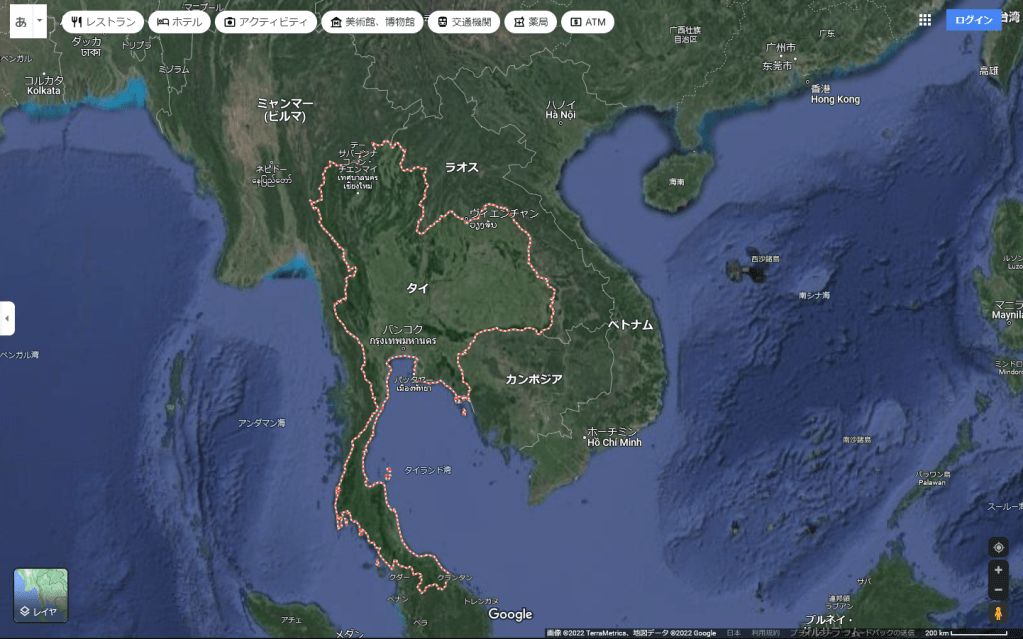
Task: Expand the collapsed side panel arrow
Action: coord(7,318)
